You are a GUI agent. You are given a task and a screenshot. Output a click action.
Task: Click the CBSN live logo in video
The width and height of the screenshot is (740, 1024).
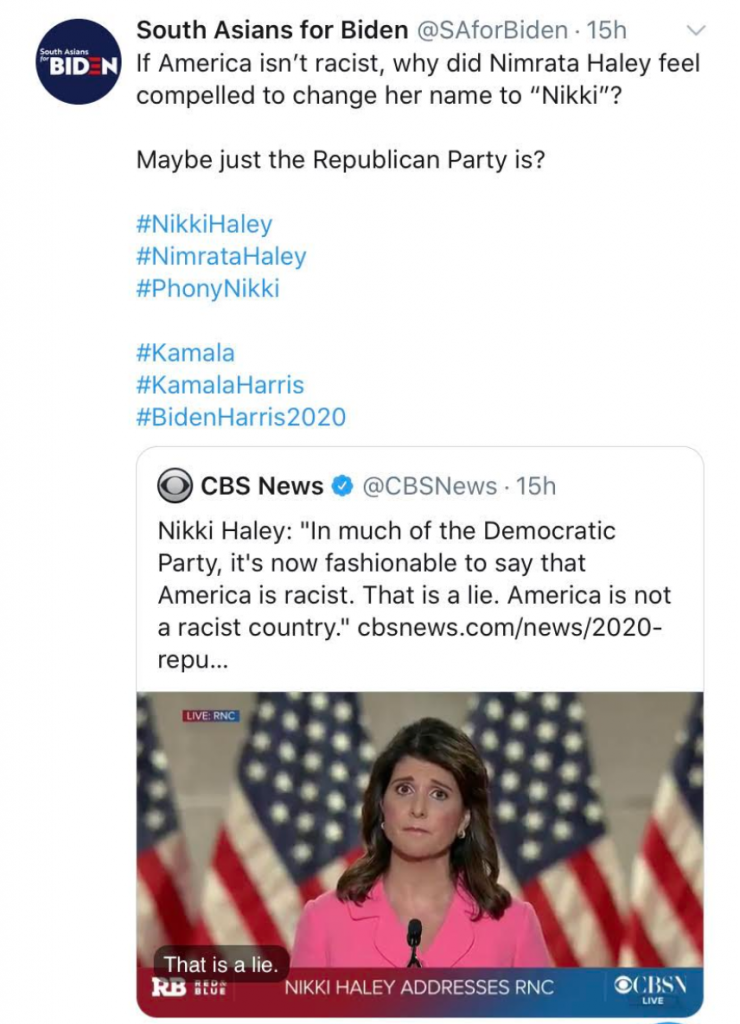pyautogui.click(x=651, y=989)
